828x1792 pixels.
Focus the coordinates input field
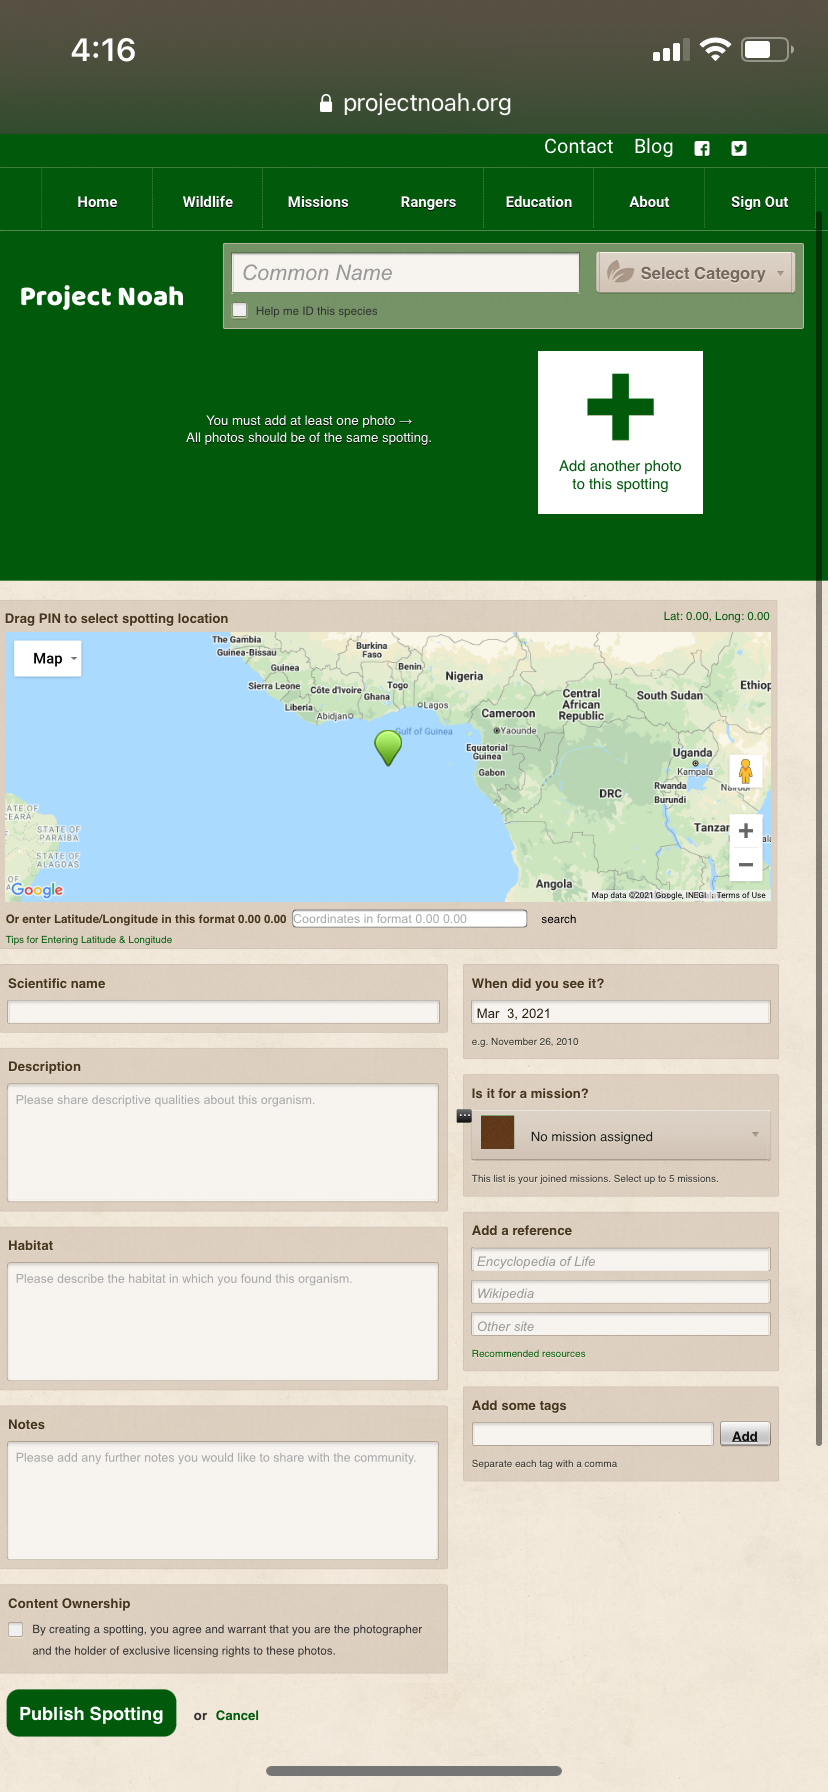pyautogui.click(x=409, y=919)
